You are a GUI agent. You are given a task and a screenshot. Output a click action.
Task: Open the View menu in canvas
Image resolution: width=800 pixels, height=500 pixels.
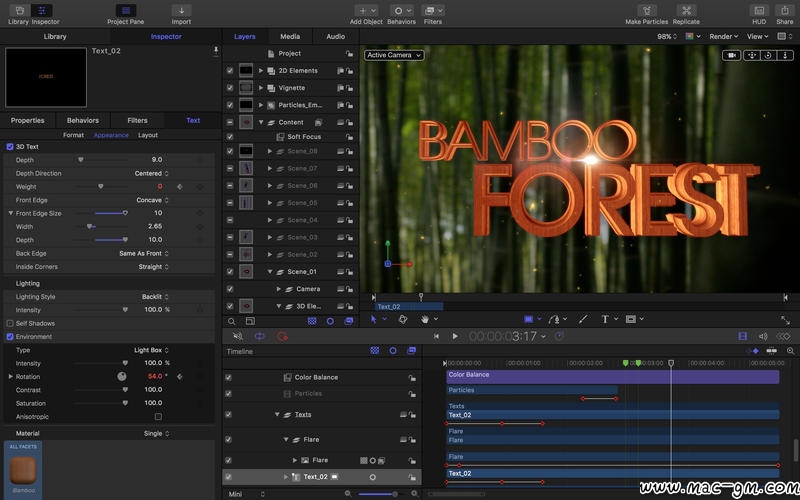pos(757,36)
